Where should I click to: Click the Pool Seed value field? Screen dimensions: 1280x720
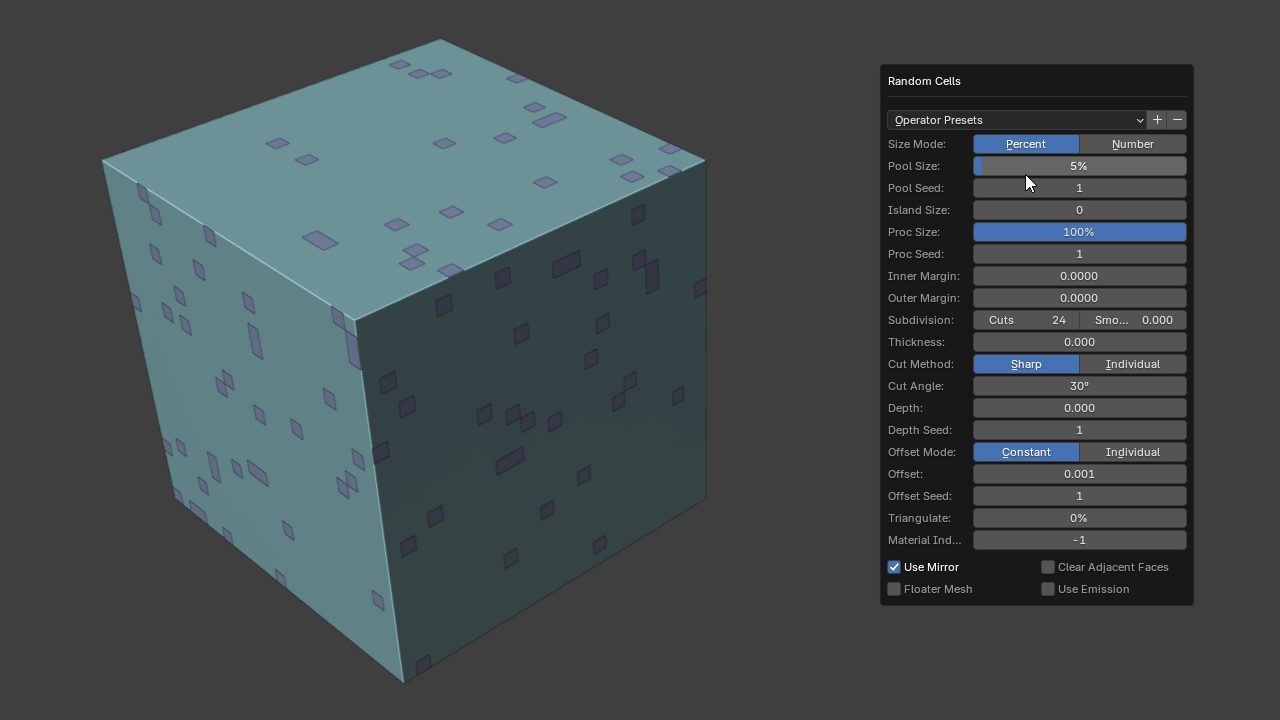click(1079, 188)
